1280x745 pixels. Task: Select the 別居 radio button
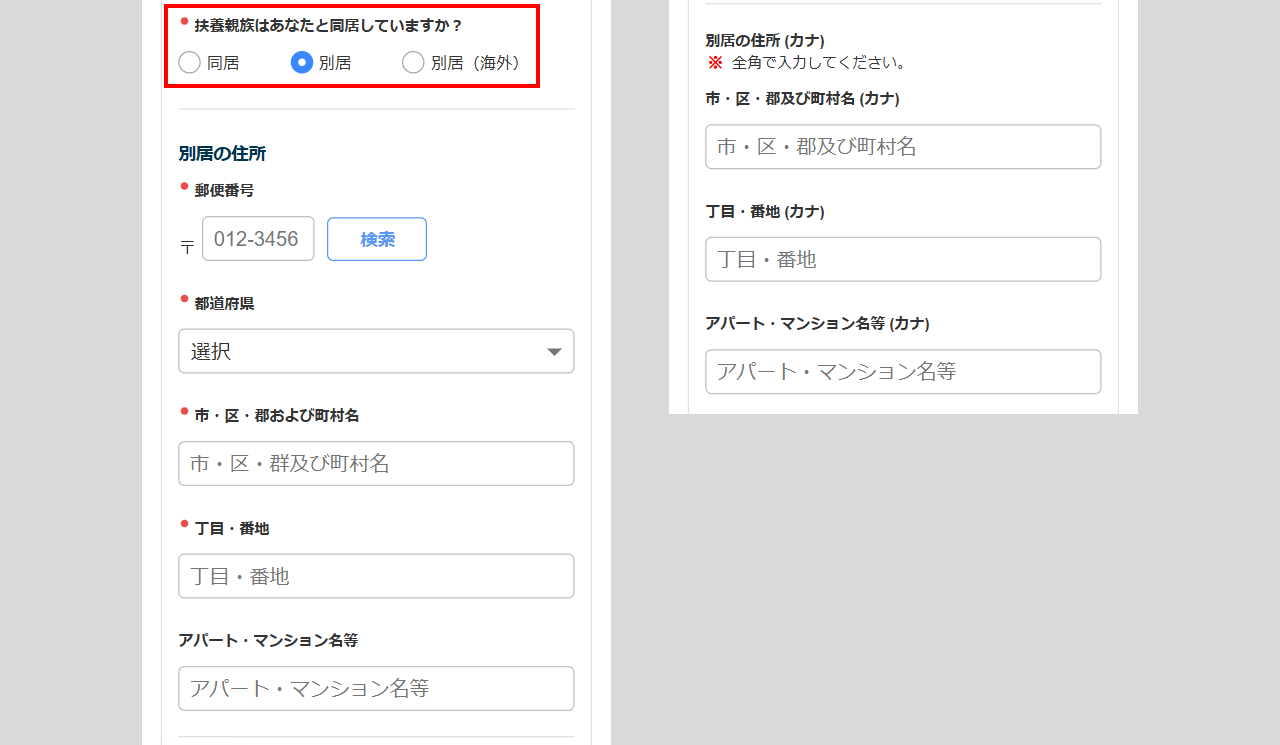click(302, 63)
